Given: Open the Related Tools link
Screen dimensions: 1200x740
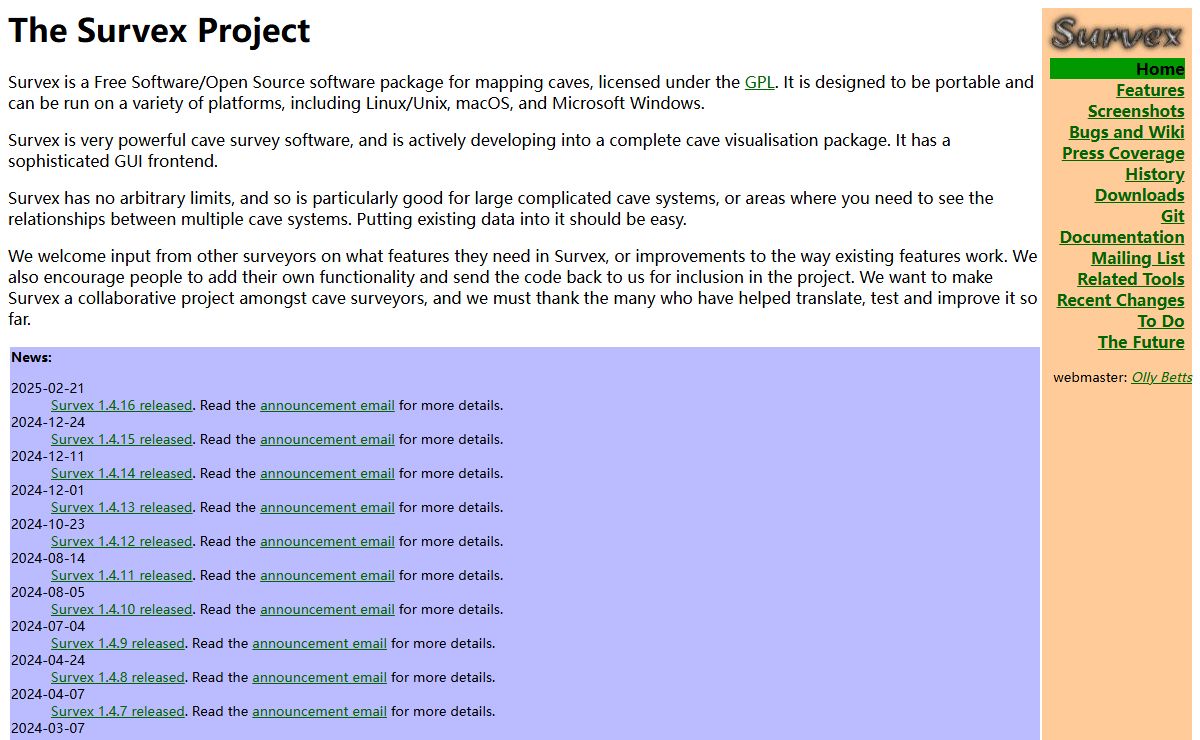Looking at the screenshot, I should (1130, 279).
